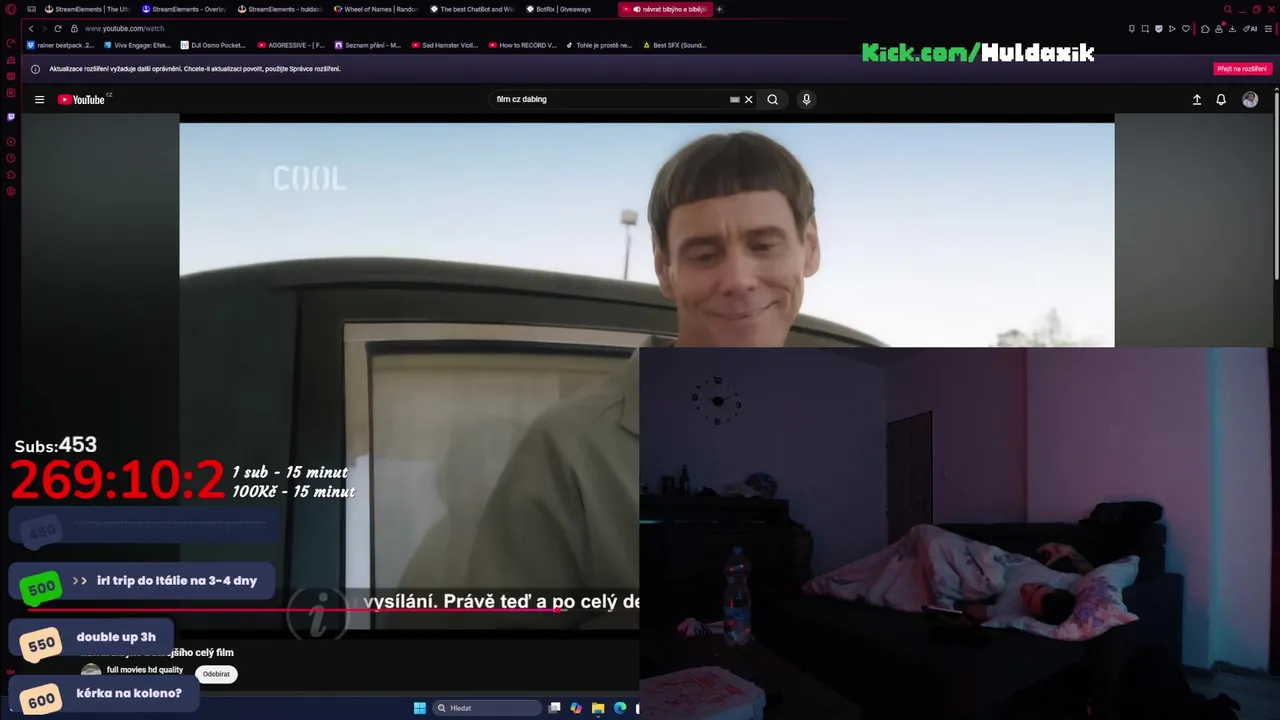
Task: Switch to the Wheel of Names tab
Action: [375, 9]
